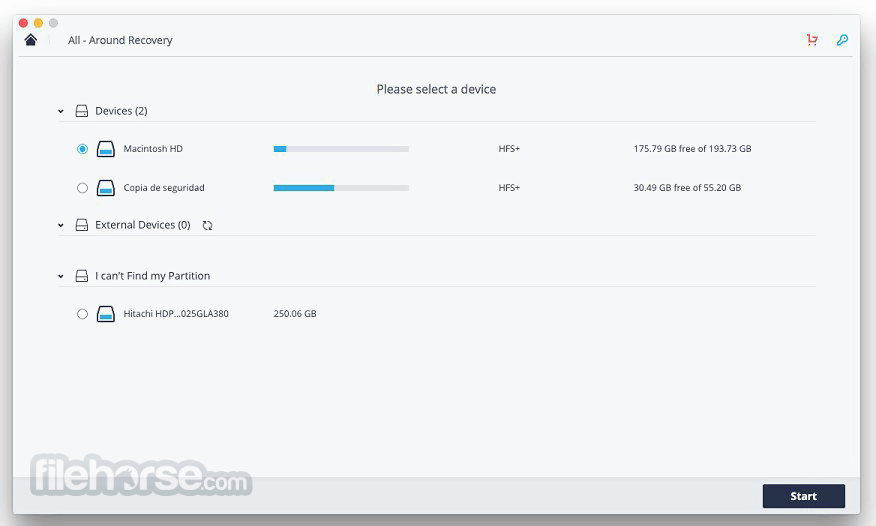Viewport: 876px width, 526px height.
Task: Click the I can't Find my Partition heading
Action: [x=153, y=276]
